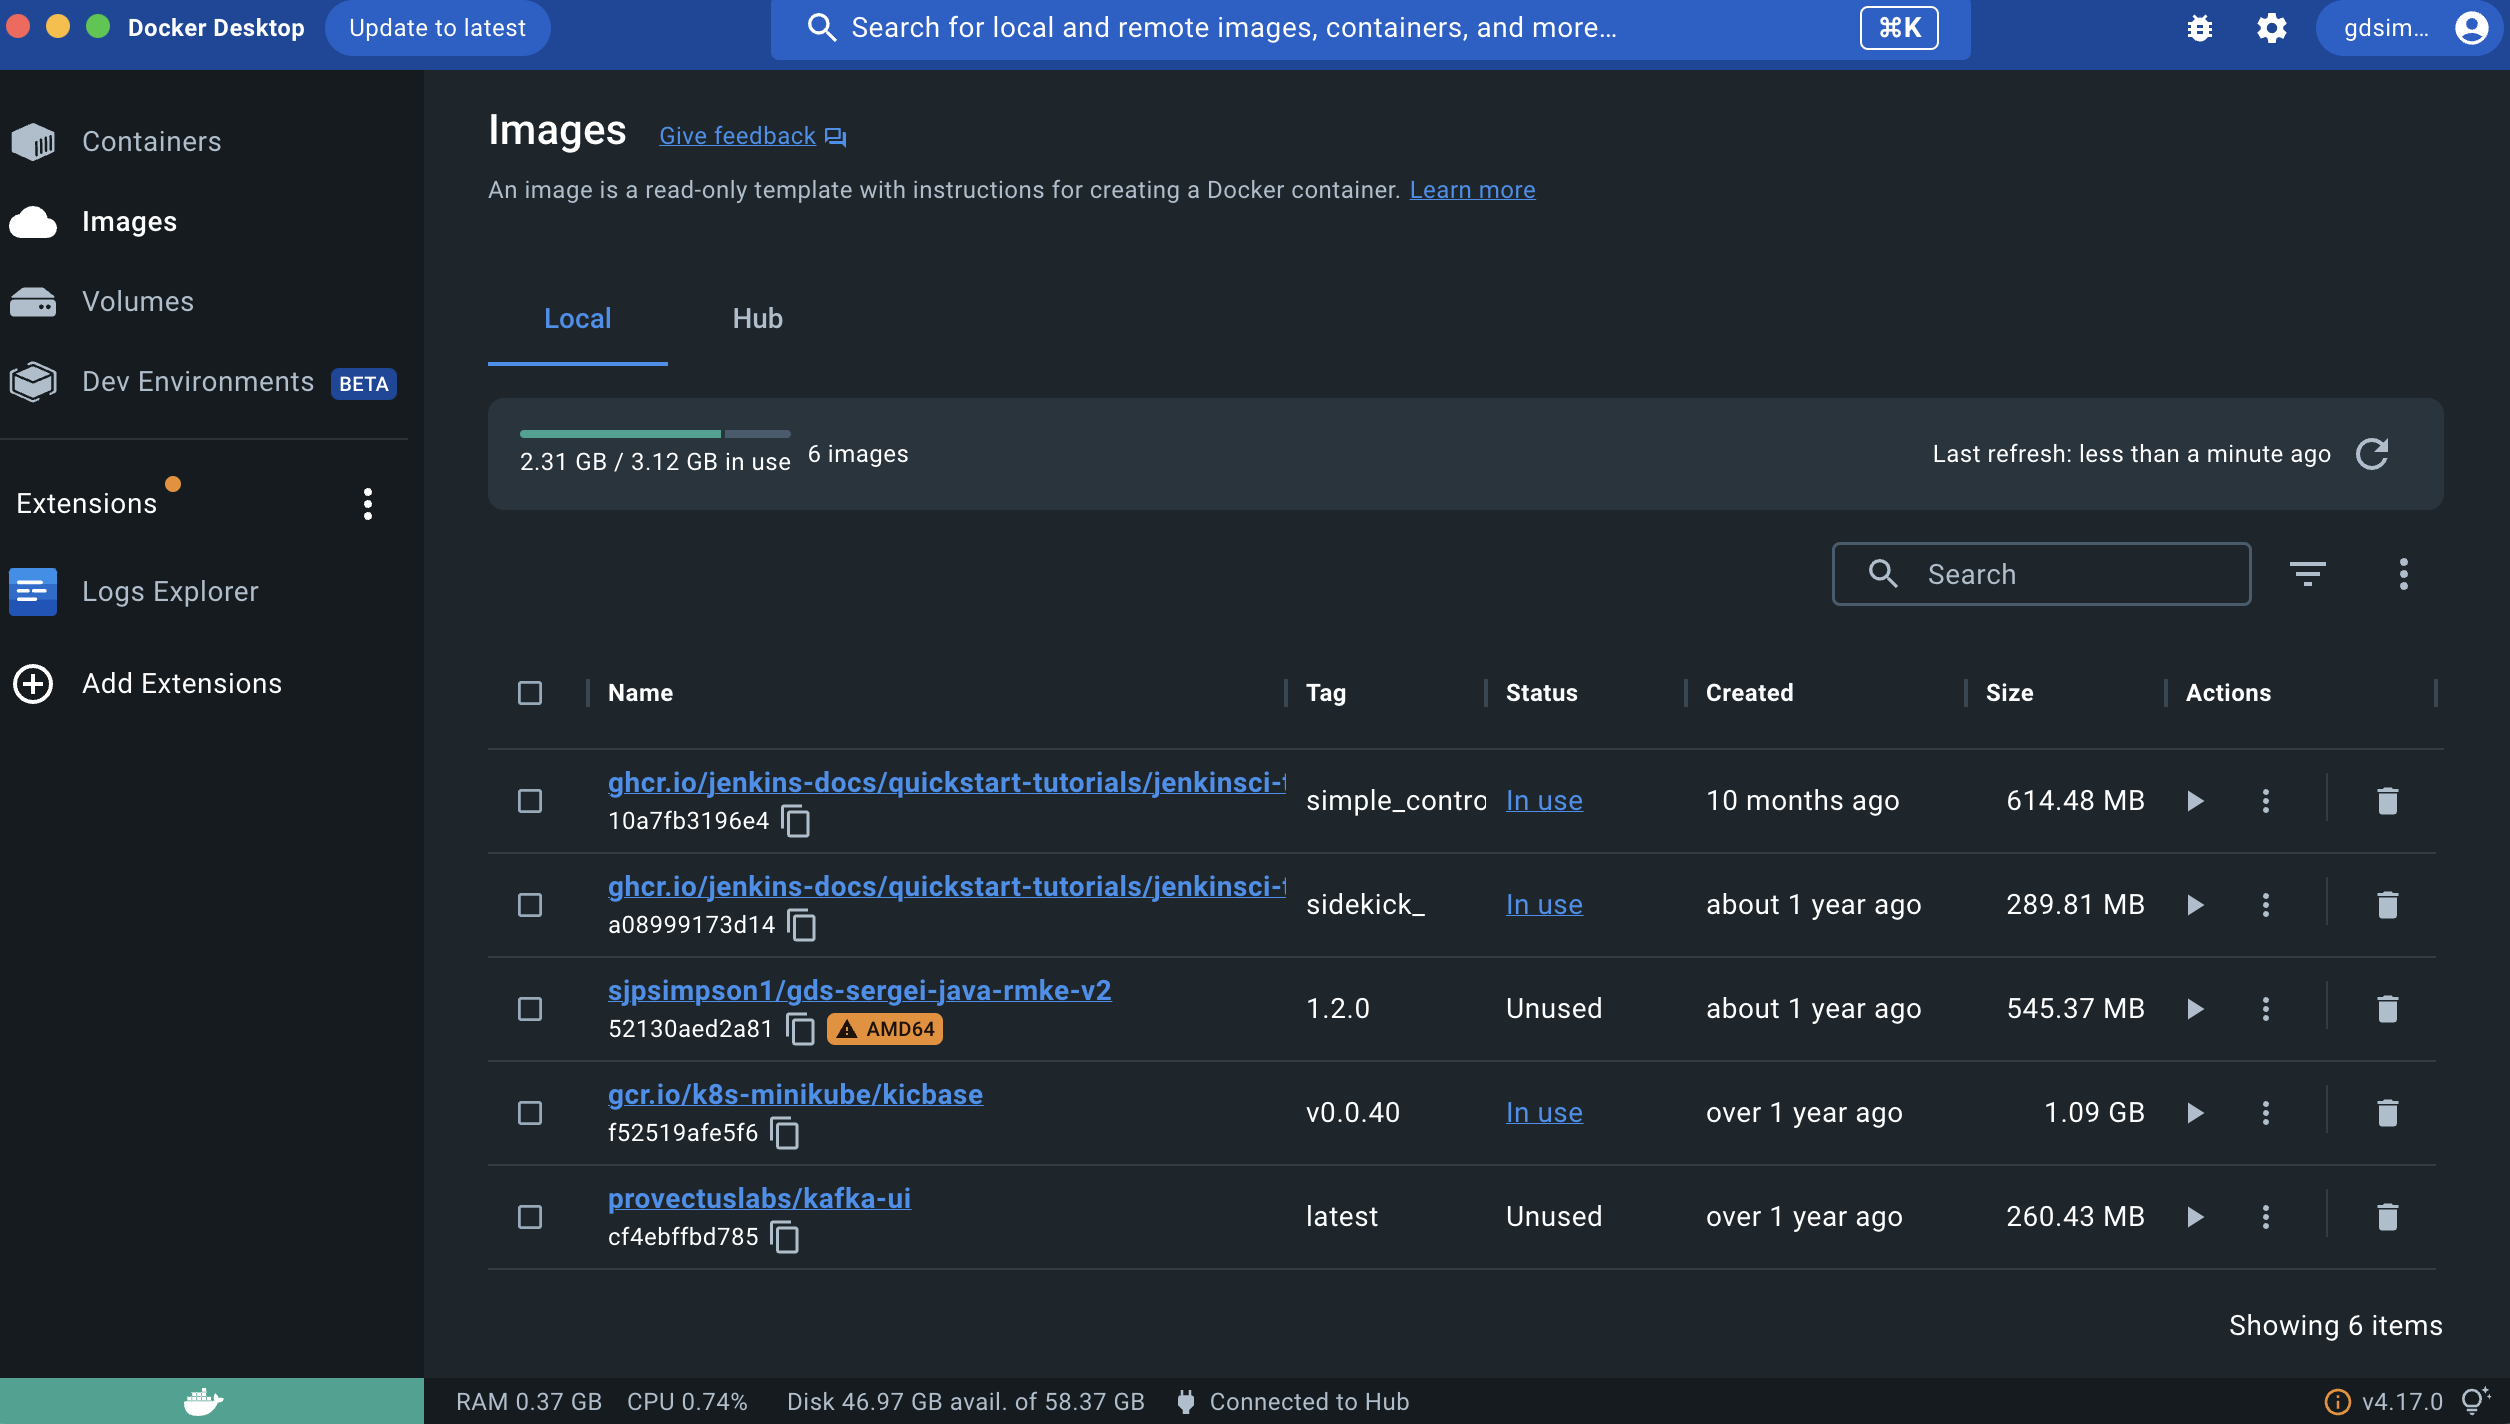
Task: Open the gcr.io/k8s-minikube/kicbase link
Action: (795, 1094)
